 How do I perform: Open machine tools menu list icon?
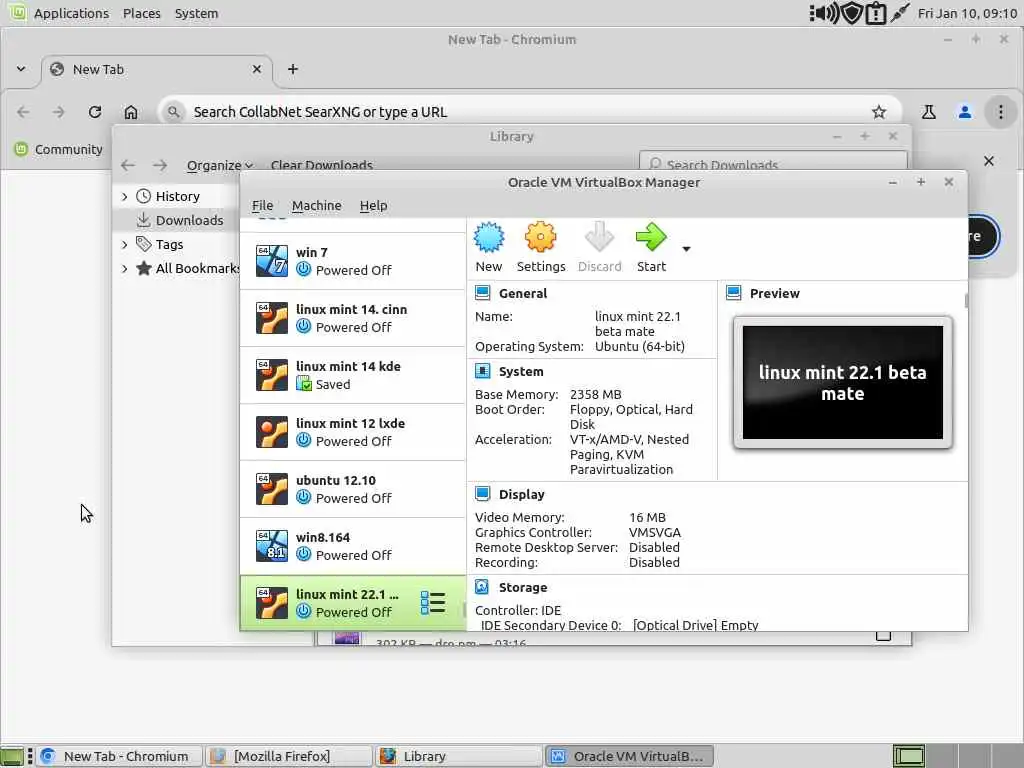(x=432, y=603)
